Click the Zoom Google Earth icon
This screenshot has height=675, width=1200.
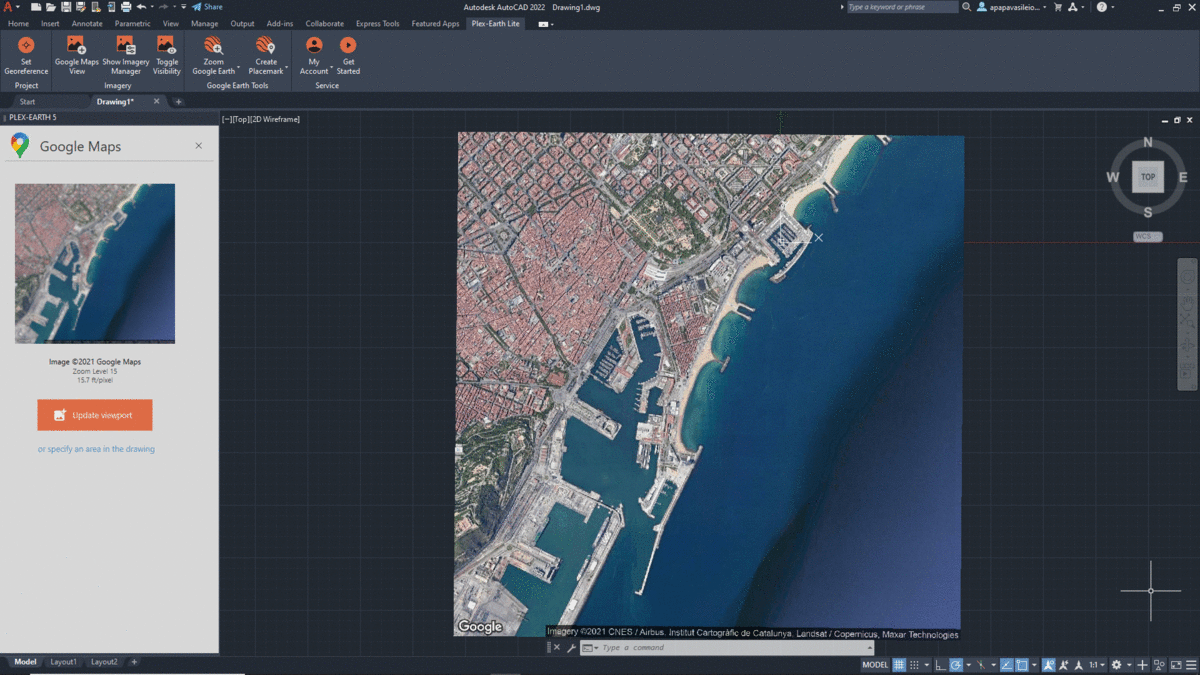(x=214, y=46)
